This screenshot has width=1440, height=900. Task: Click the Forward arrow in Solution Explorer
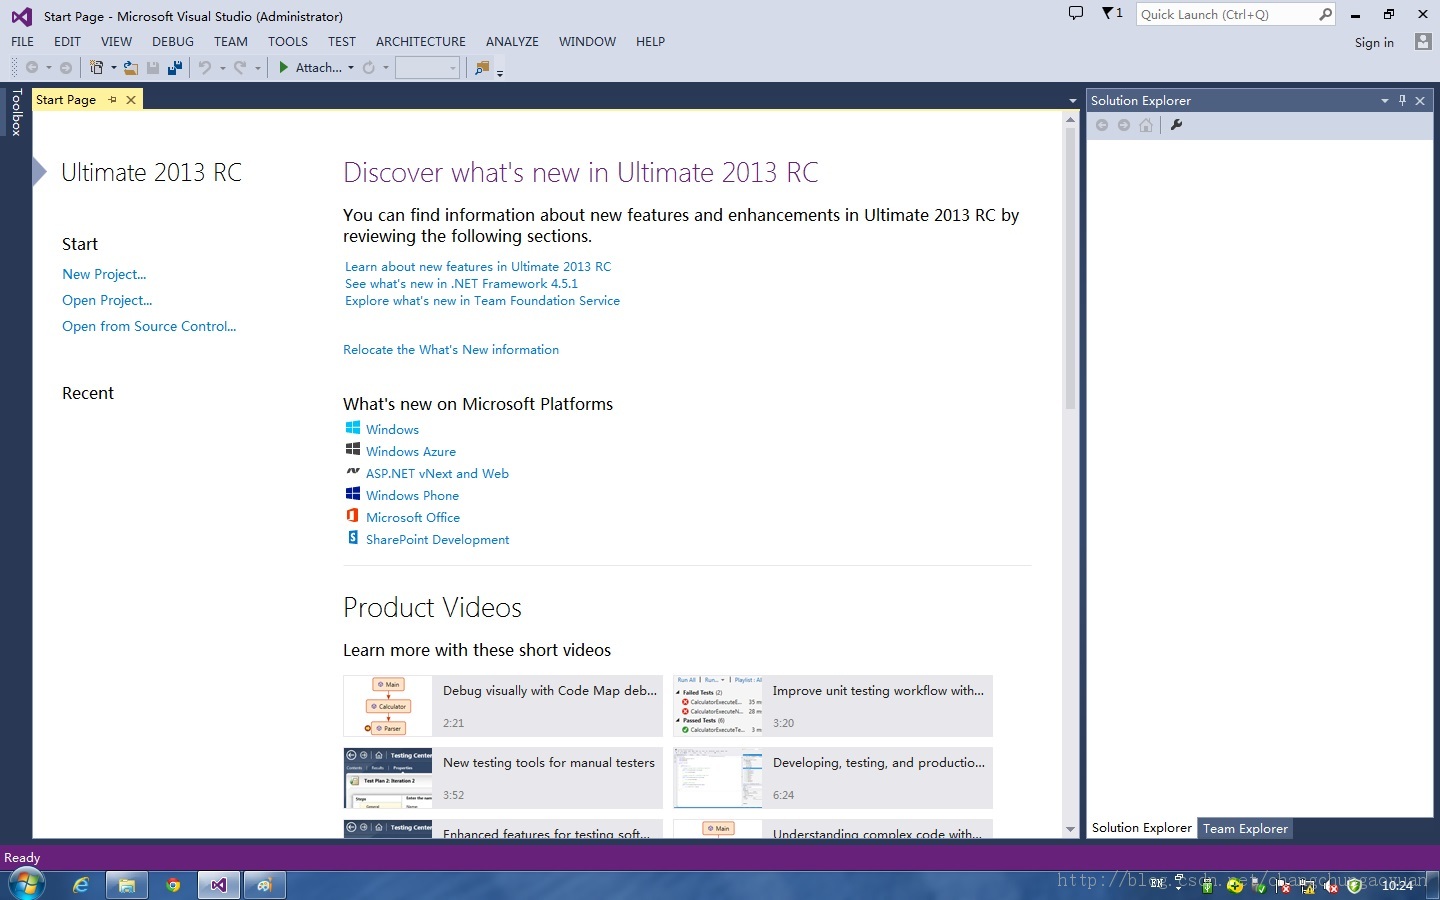1124,125
